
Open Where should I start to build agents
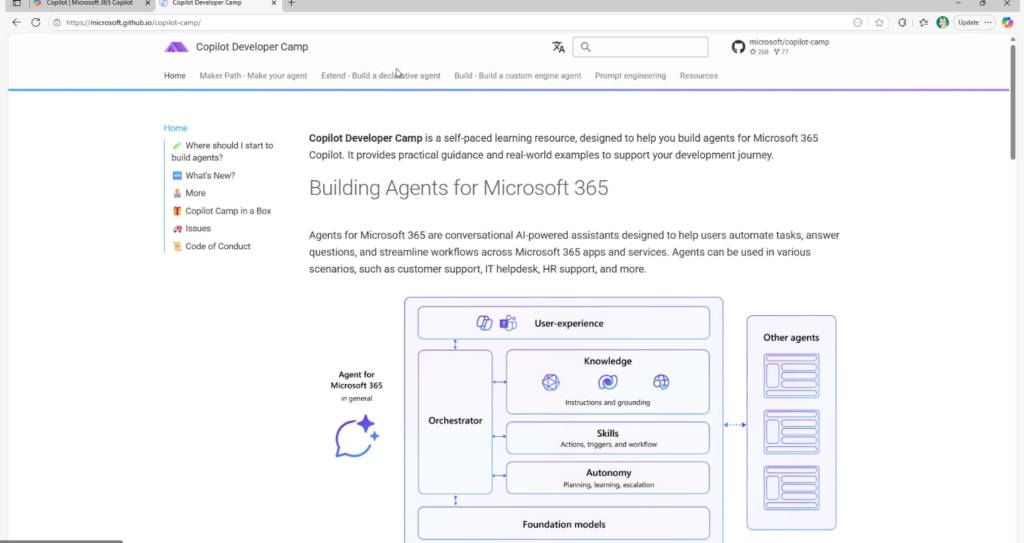point(222,152)
